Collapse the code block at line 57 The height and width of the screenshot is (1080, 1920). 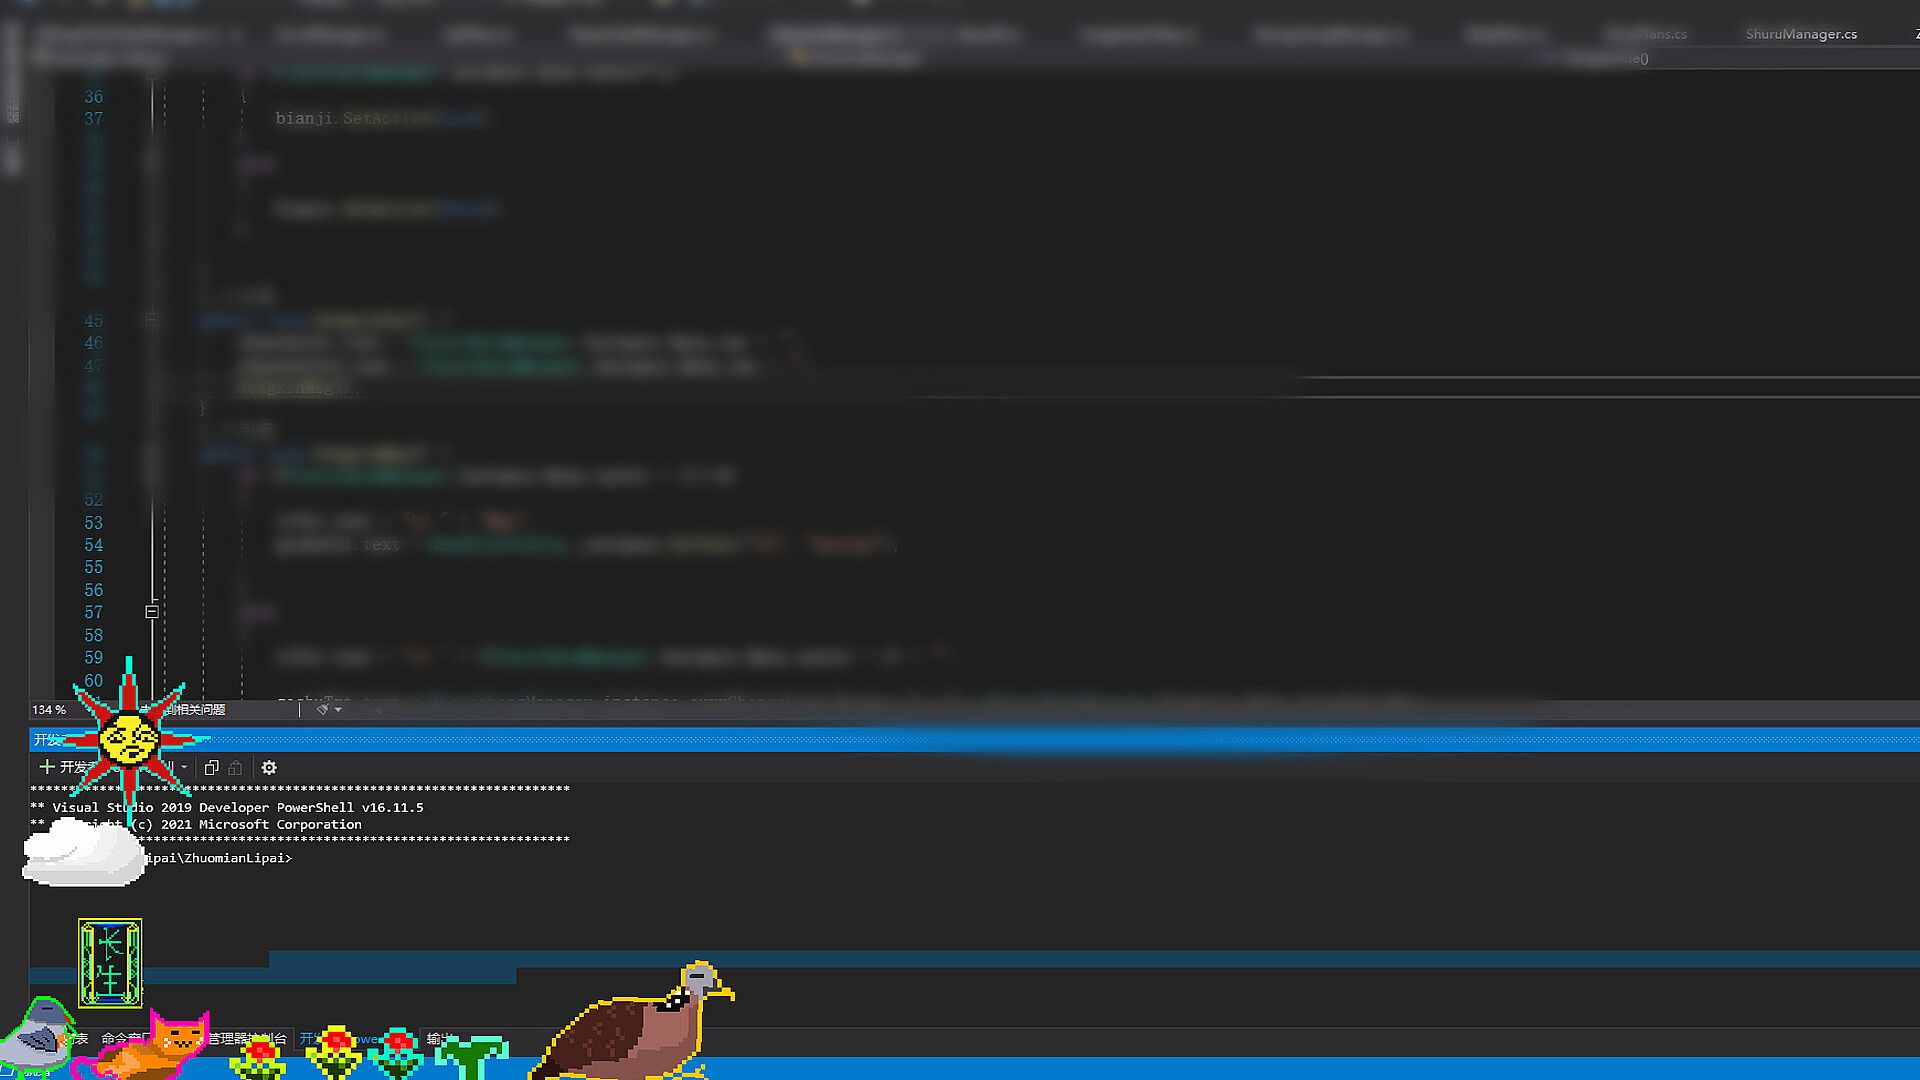coord(152,612)
